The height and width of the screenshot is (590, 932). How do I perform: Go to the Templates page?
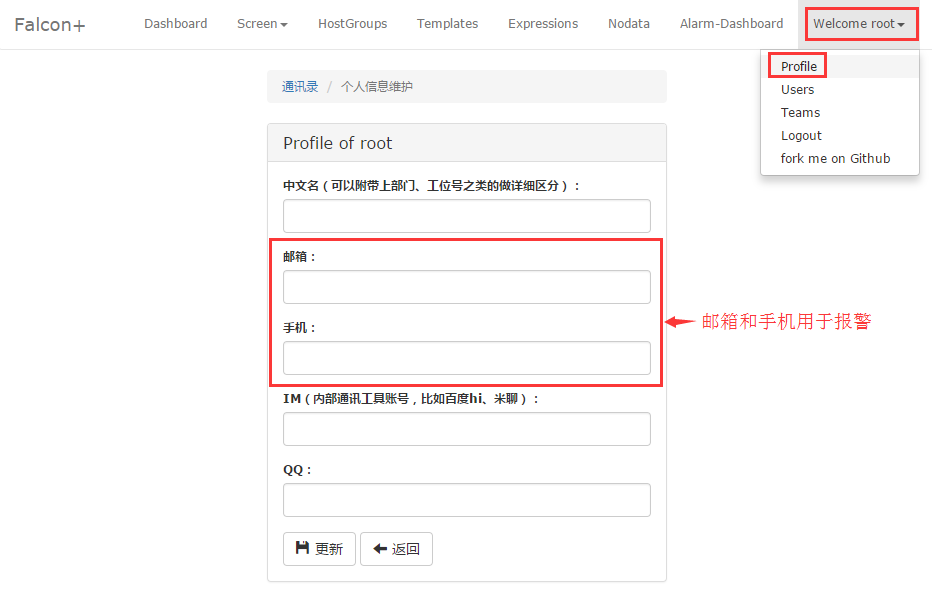(447, 23)
